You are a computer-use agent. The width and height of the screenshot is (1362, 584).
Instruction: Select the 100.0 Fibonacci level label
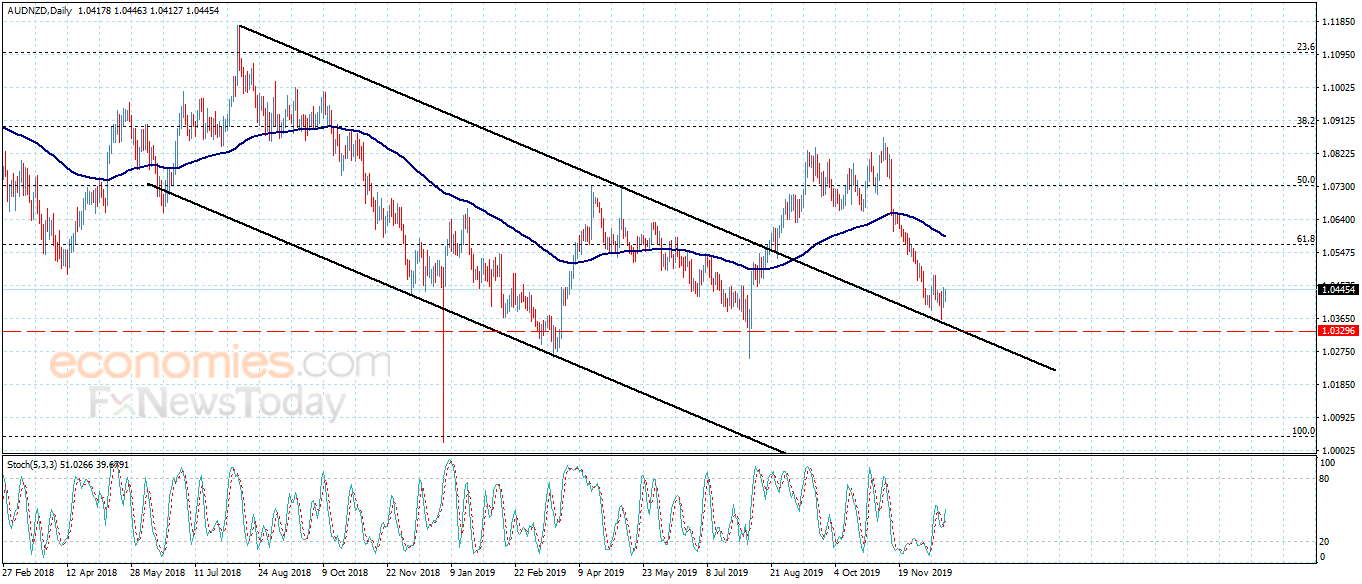pyautogui.click(x=1303, y=431)
